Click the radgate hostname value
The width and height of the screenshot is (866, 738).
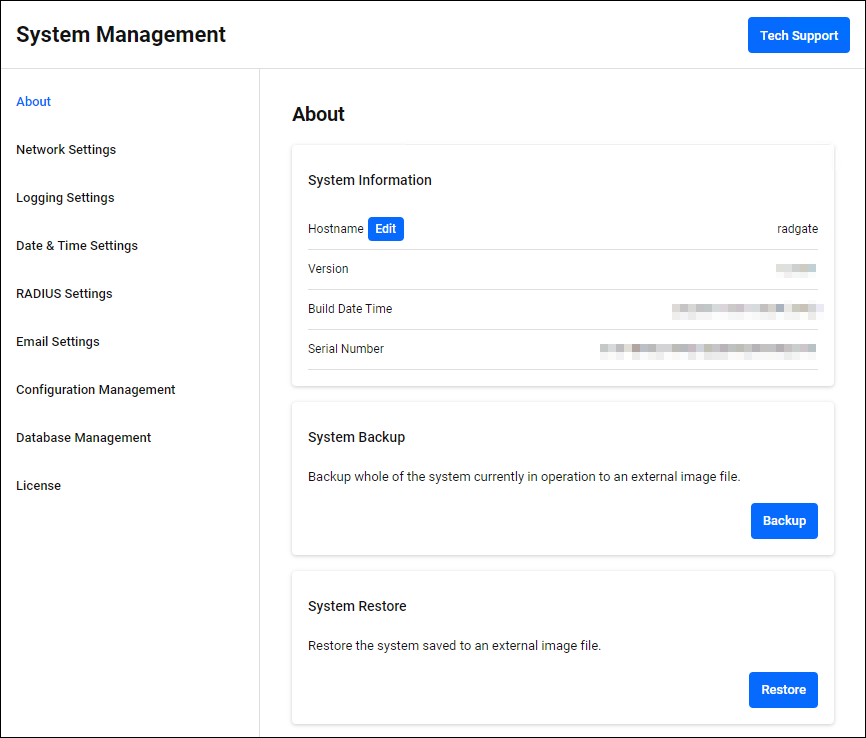click(797, 229)
